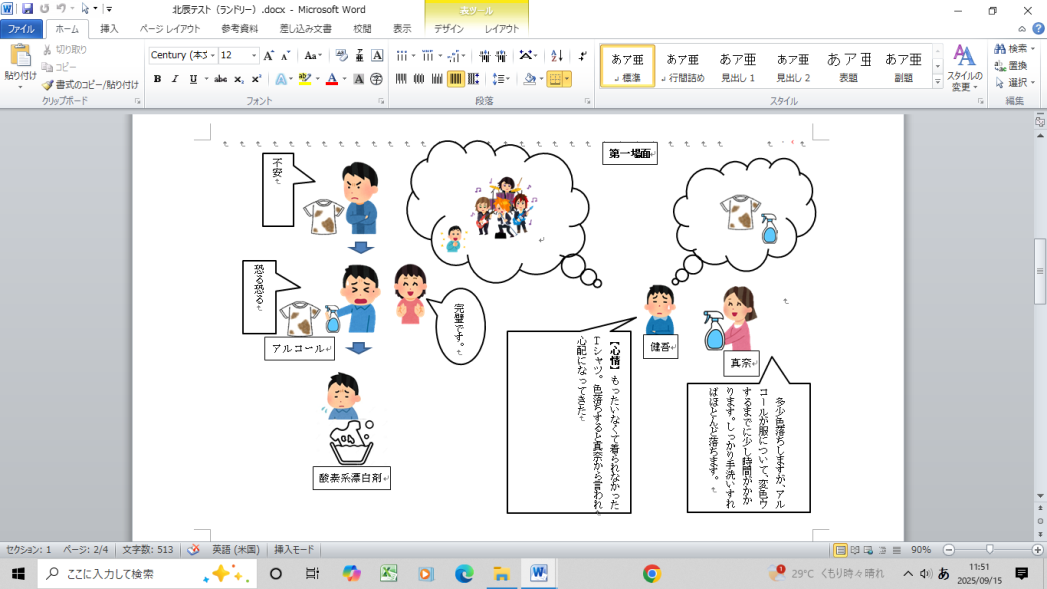This screenshot has height=589, width=1047.
Task: Apply the 見出し 1 heading style
Action: [738, 66]
